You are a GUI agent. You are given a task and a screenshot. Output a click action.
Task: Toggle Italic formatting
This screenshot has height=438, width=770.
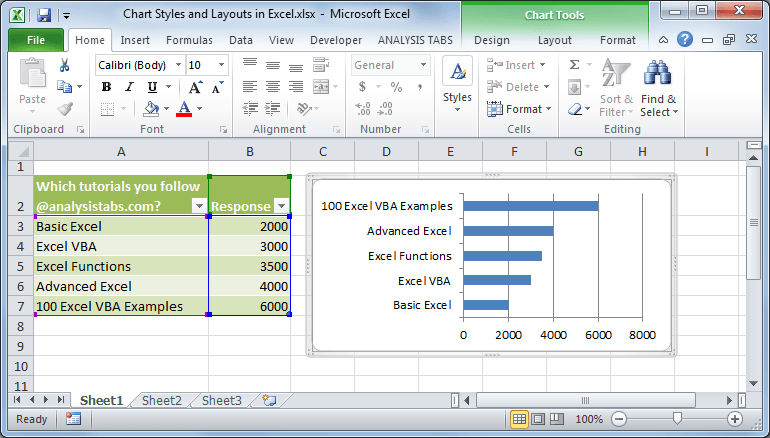(x=129, y=87)
